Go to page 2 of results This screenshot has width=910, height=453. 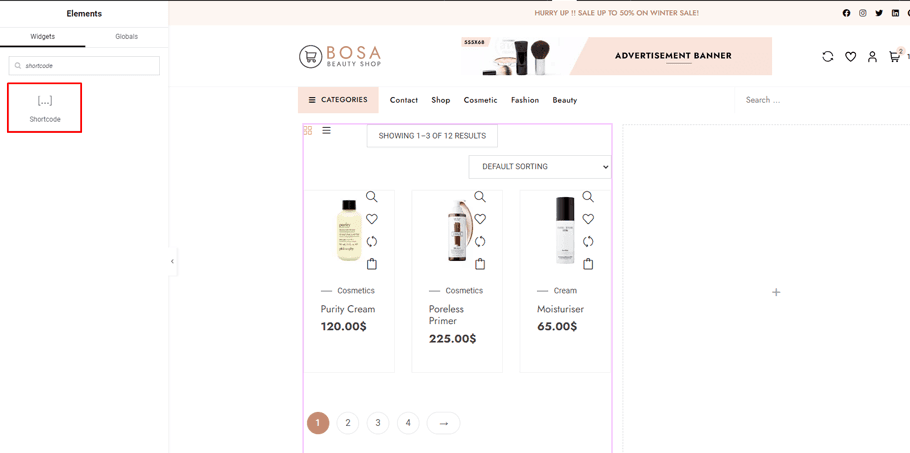coord(348,423)
